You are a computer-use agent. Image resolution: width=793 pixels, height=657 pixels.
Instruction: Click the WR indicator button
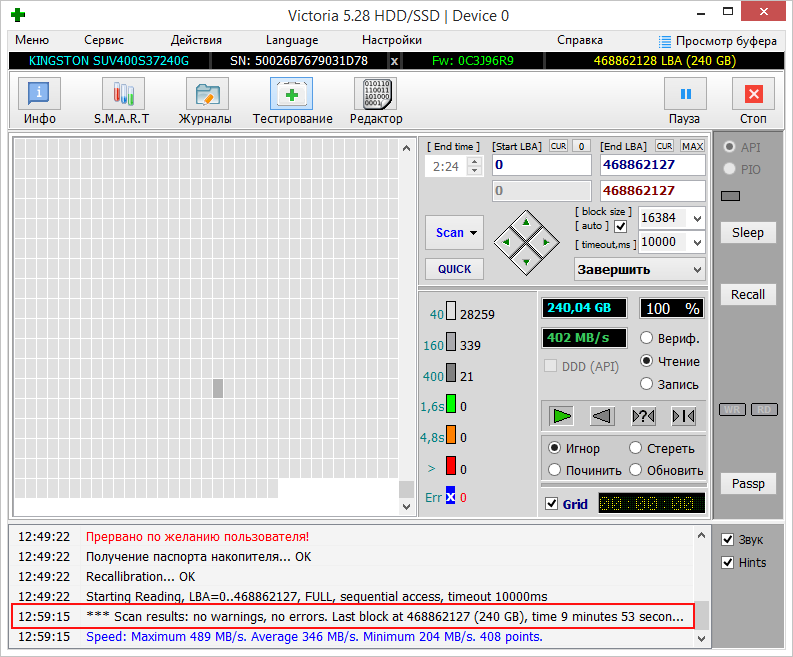point(732,409)
